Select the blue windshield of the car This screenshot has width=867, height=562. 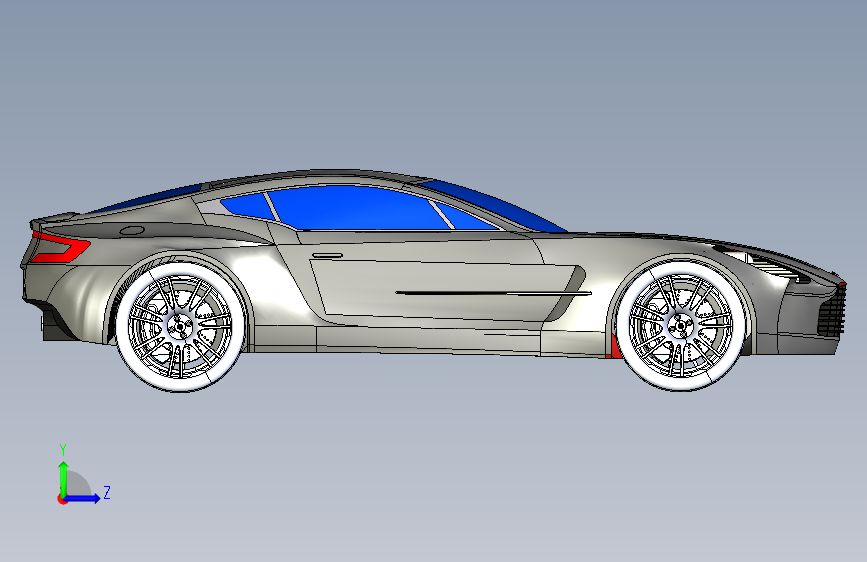[492, 205]
